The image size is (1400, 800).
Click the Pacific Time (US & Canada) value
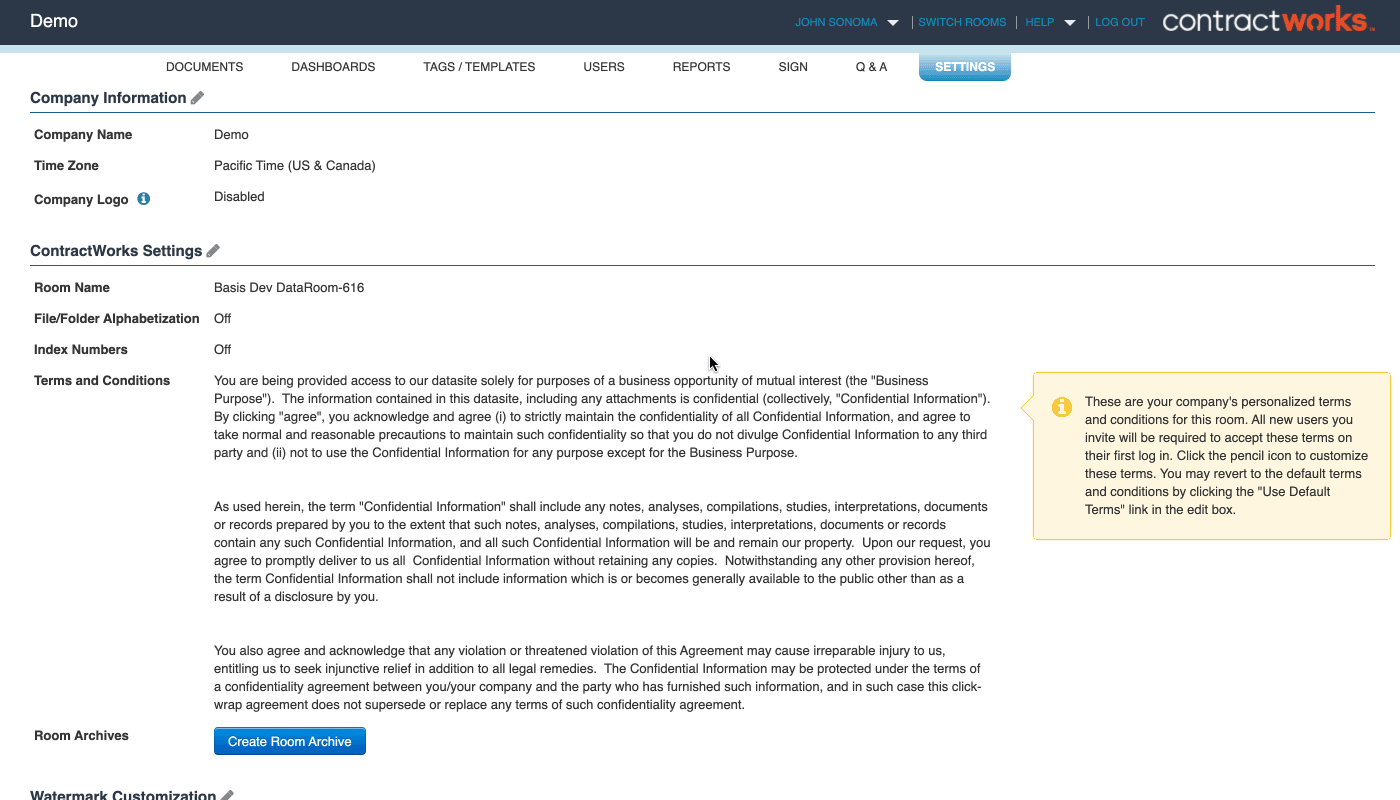[295, 166]
